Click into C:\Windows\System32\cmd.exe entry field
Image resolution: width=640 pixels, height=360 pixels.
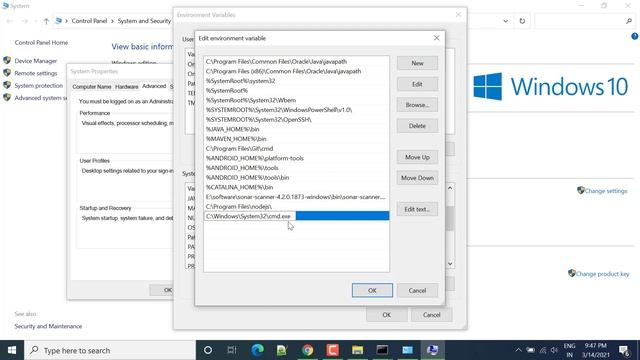[x=249, y=216]
